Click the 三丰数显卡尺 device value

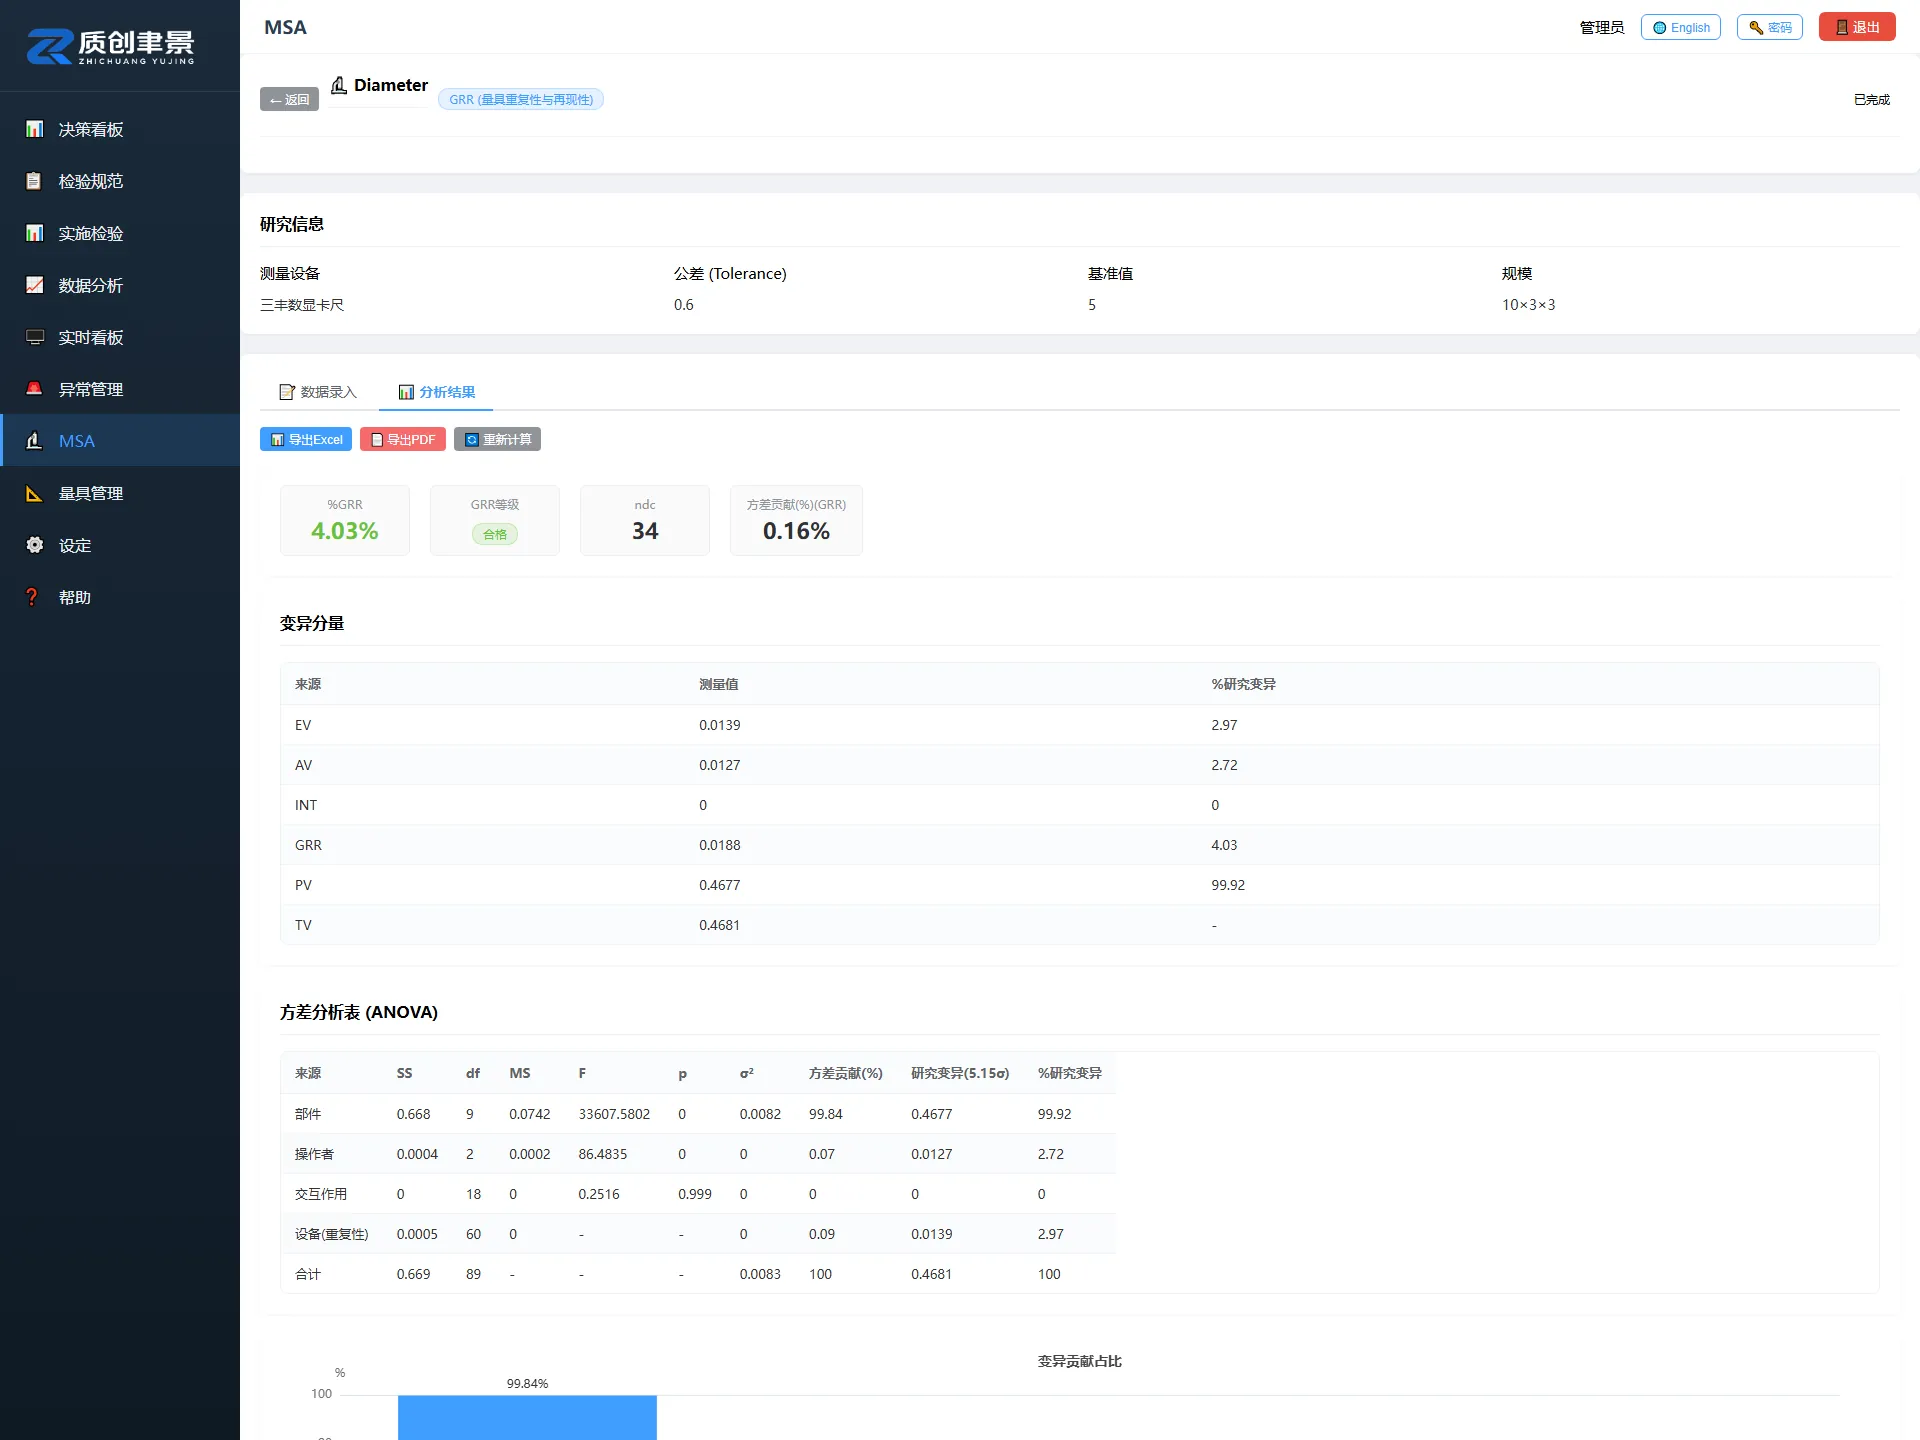302,305
